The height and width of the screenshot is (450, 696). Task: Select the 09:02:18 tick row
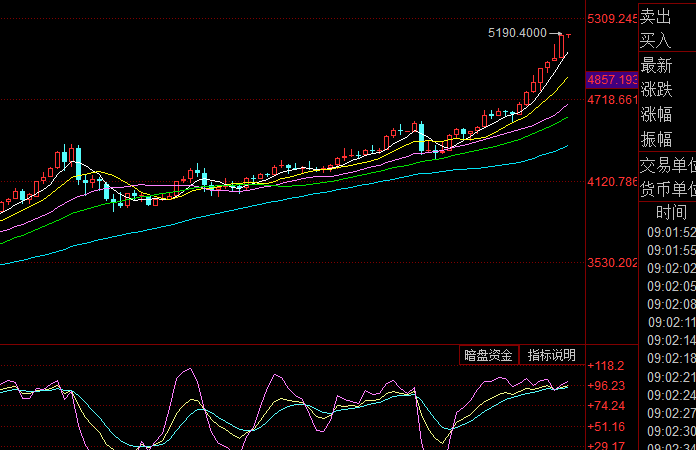pyautogui.click(x=671, y=358)
